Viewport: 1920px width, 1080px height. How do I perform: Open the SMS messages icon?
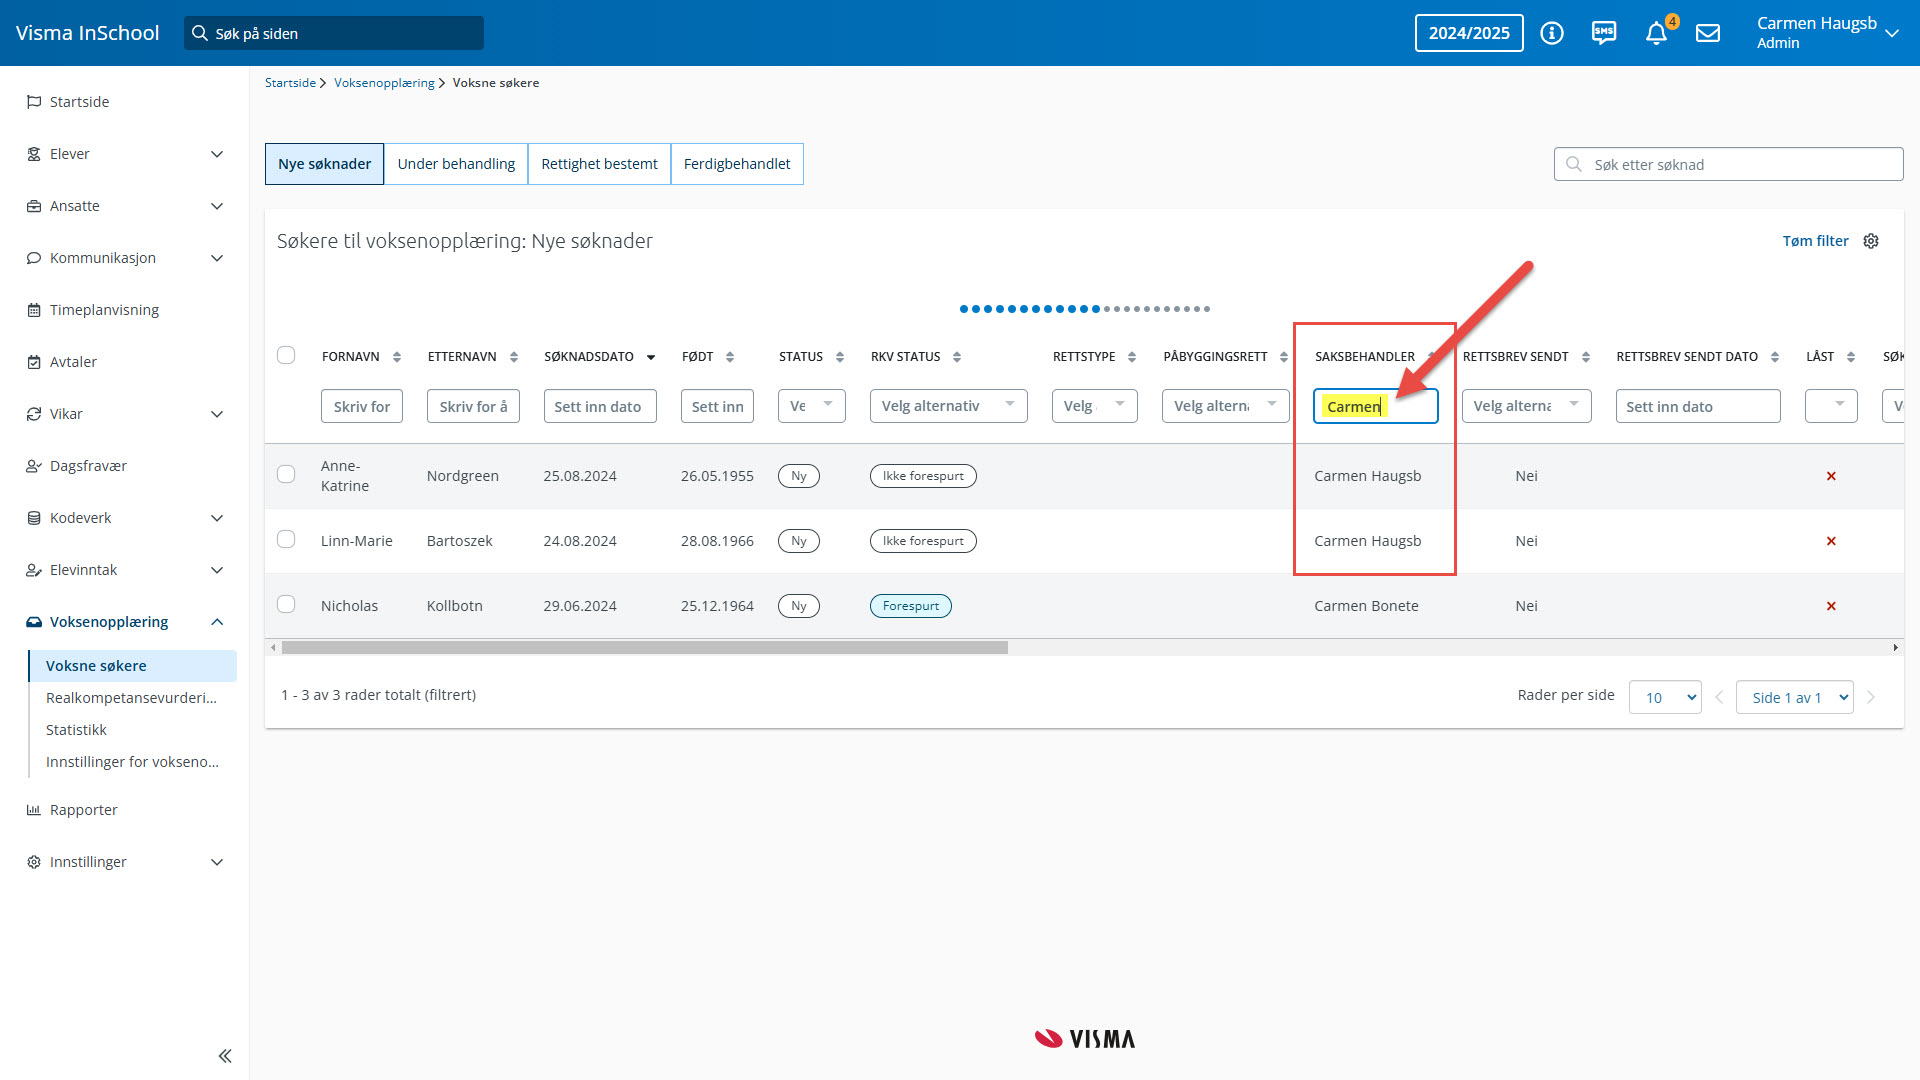1604,33
